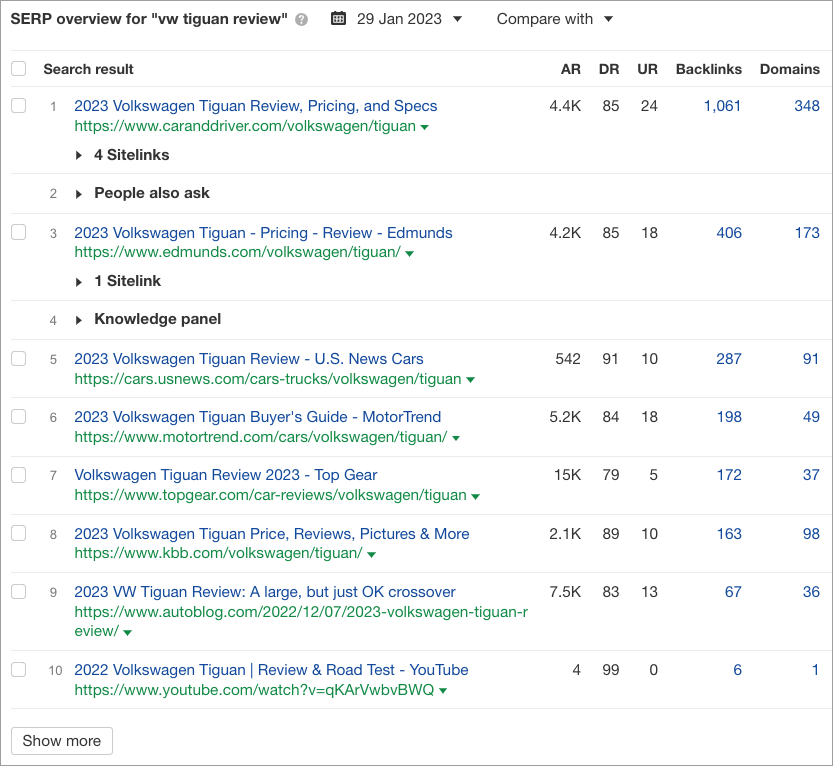Click the autoblog.com URL
Image resolution: width=833 pixels, height=766 pixels.
click(301, 622)
